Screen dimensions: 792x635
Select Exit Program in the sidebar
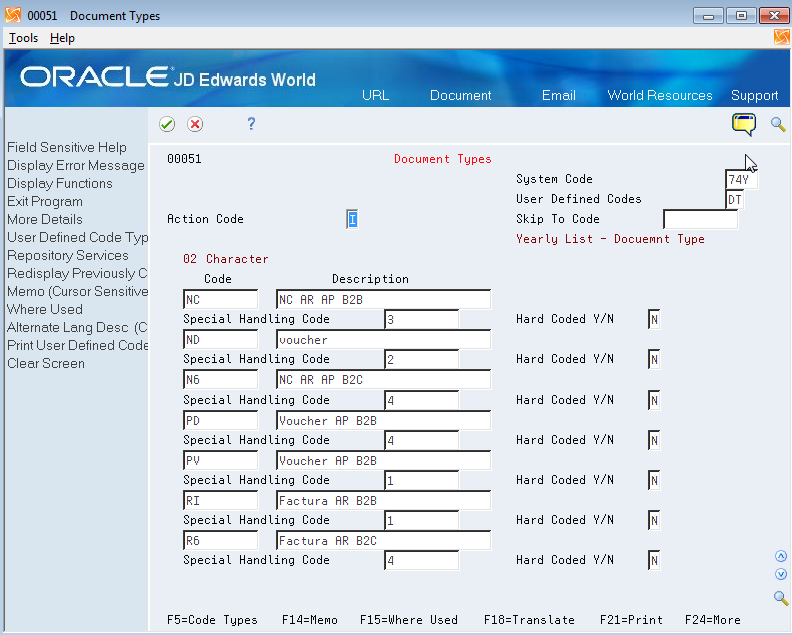tap(45, 202)
